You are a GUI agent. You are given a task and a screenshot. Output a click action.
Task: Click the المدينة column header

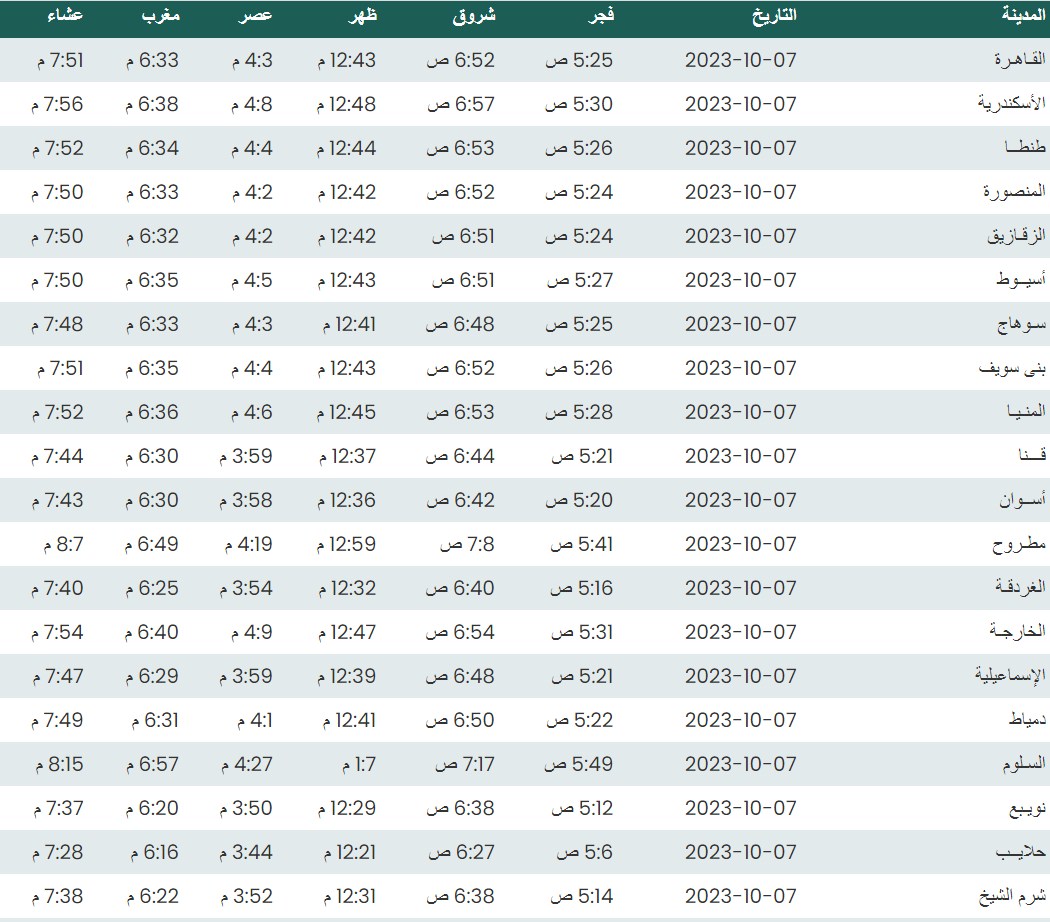[1024, 16]
